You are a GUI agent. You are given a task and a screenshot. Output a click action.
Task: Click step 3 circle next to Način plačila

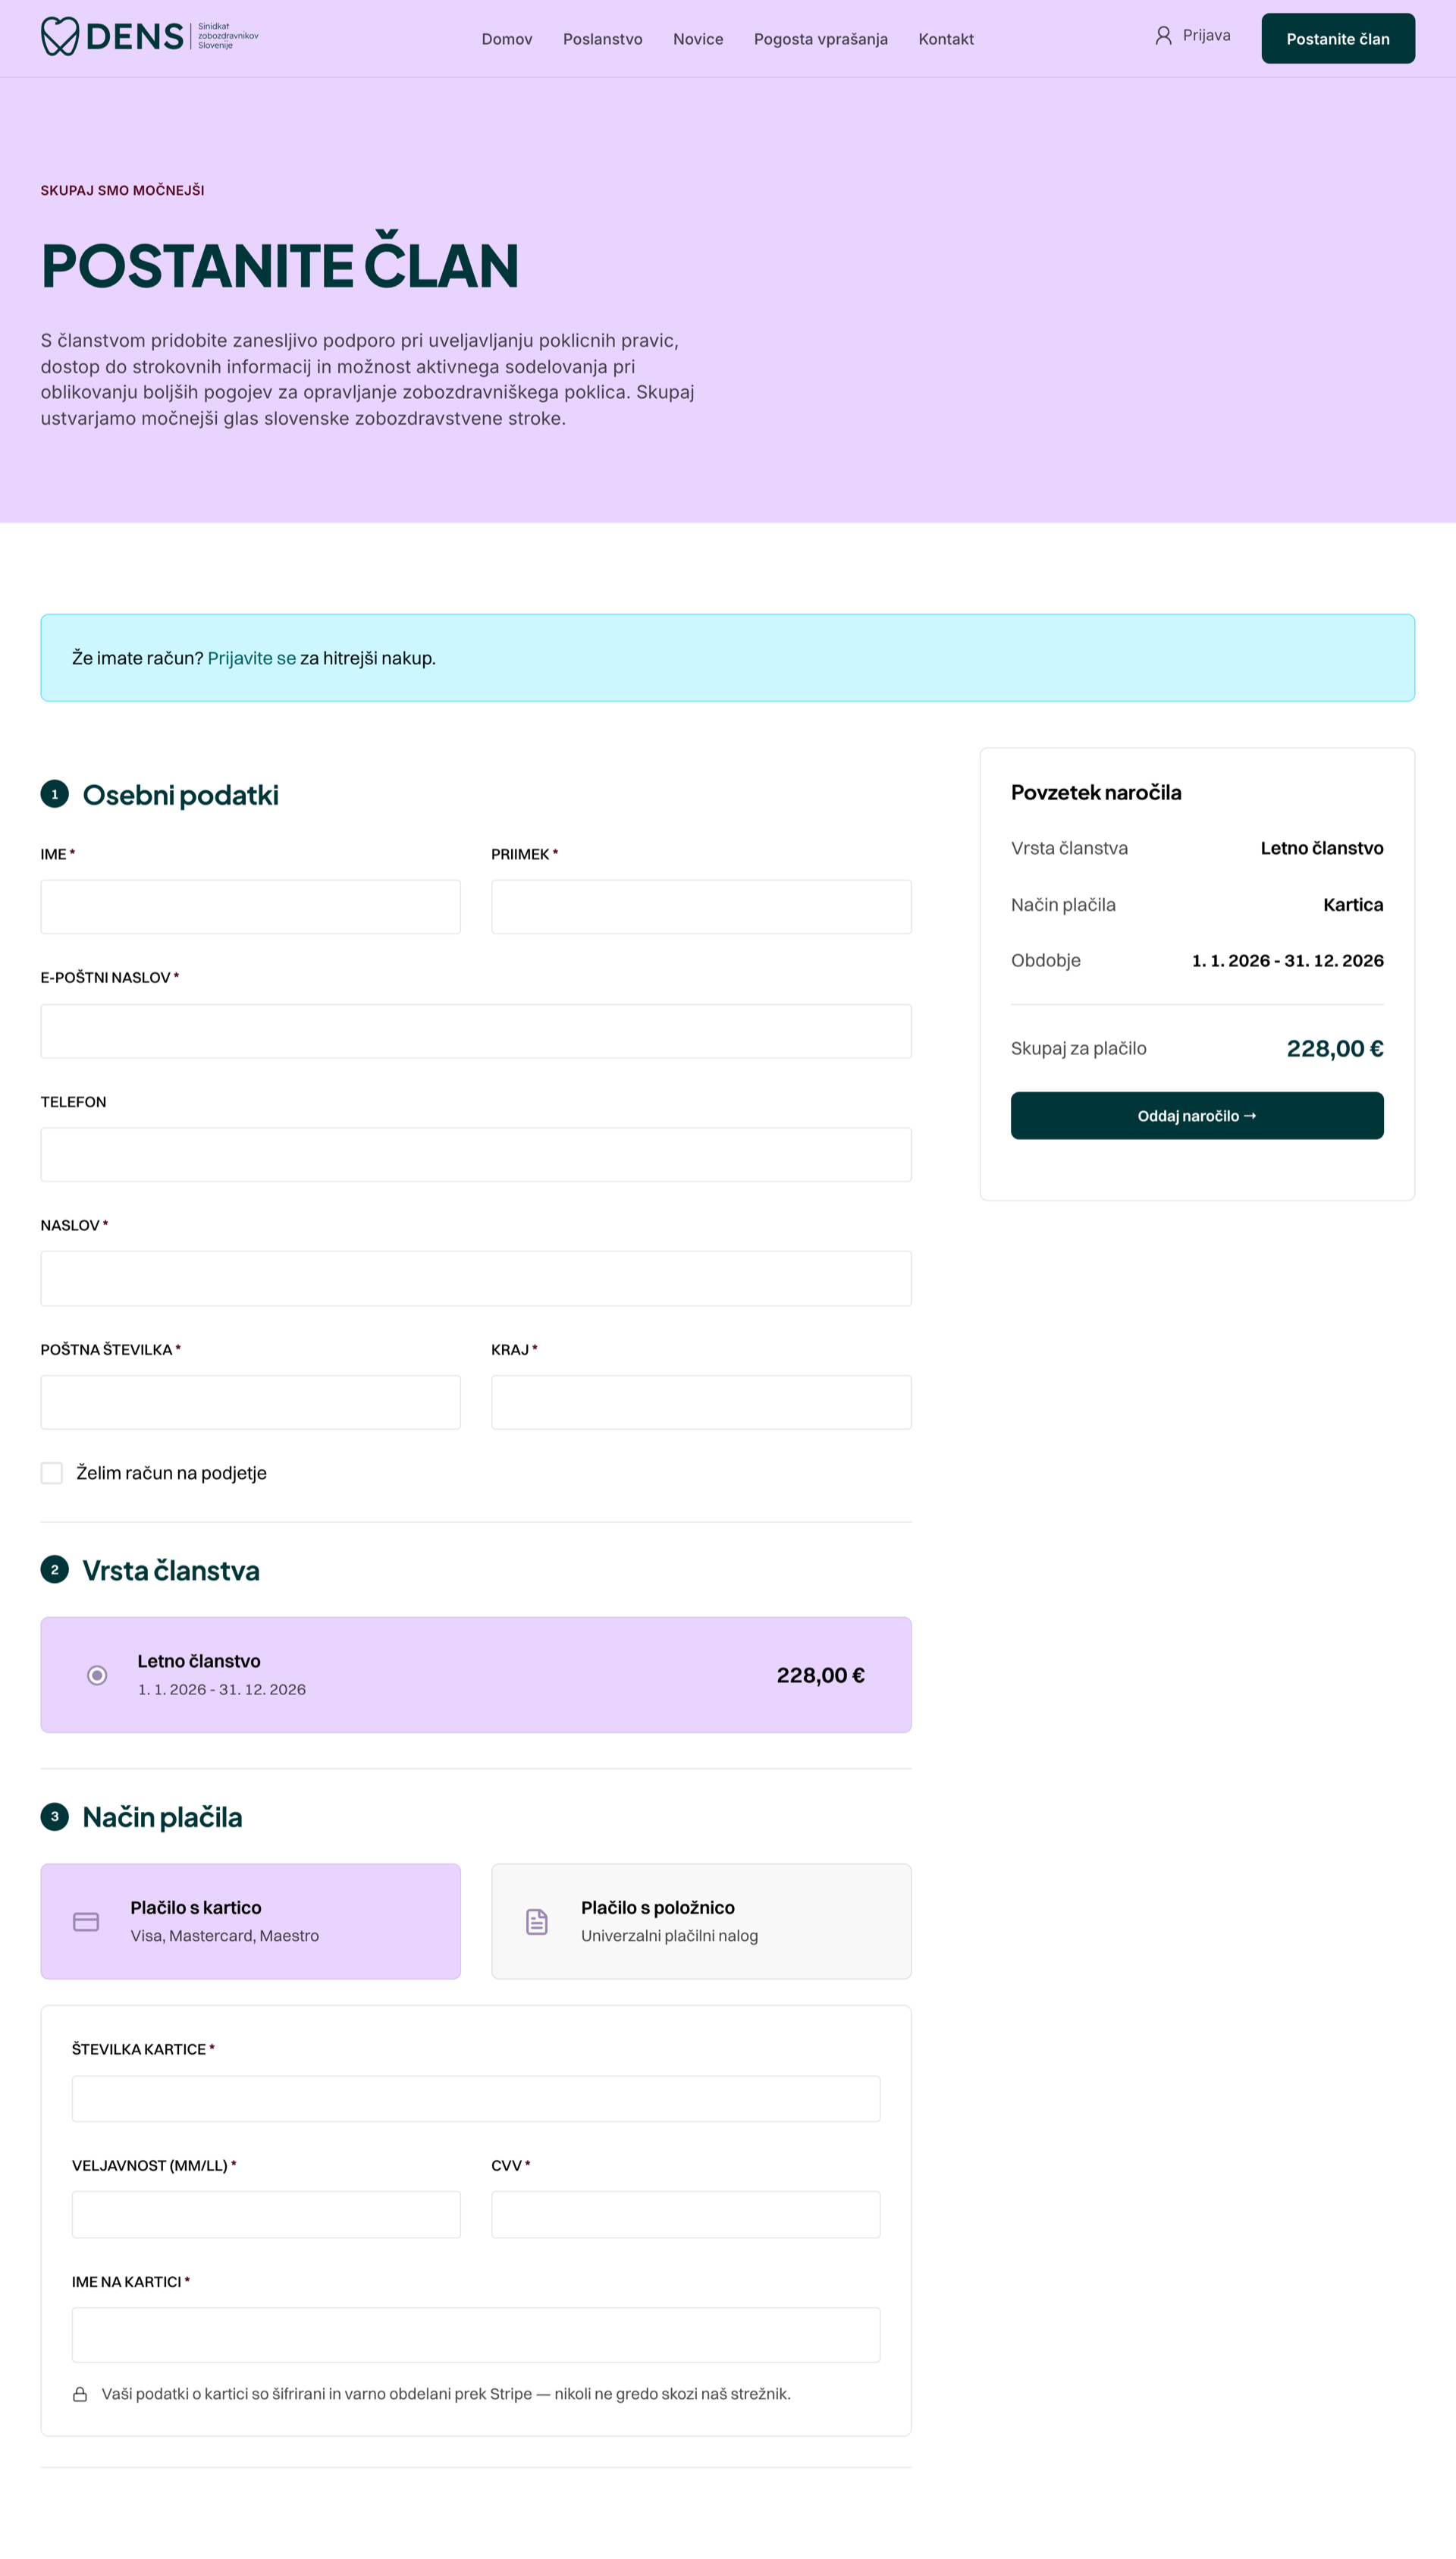tap(54, 1816)
